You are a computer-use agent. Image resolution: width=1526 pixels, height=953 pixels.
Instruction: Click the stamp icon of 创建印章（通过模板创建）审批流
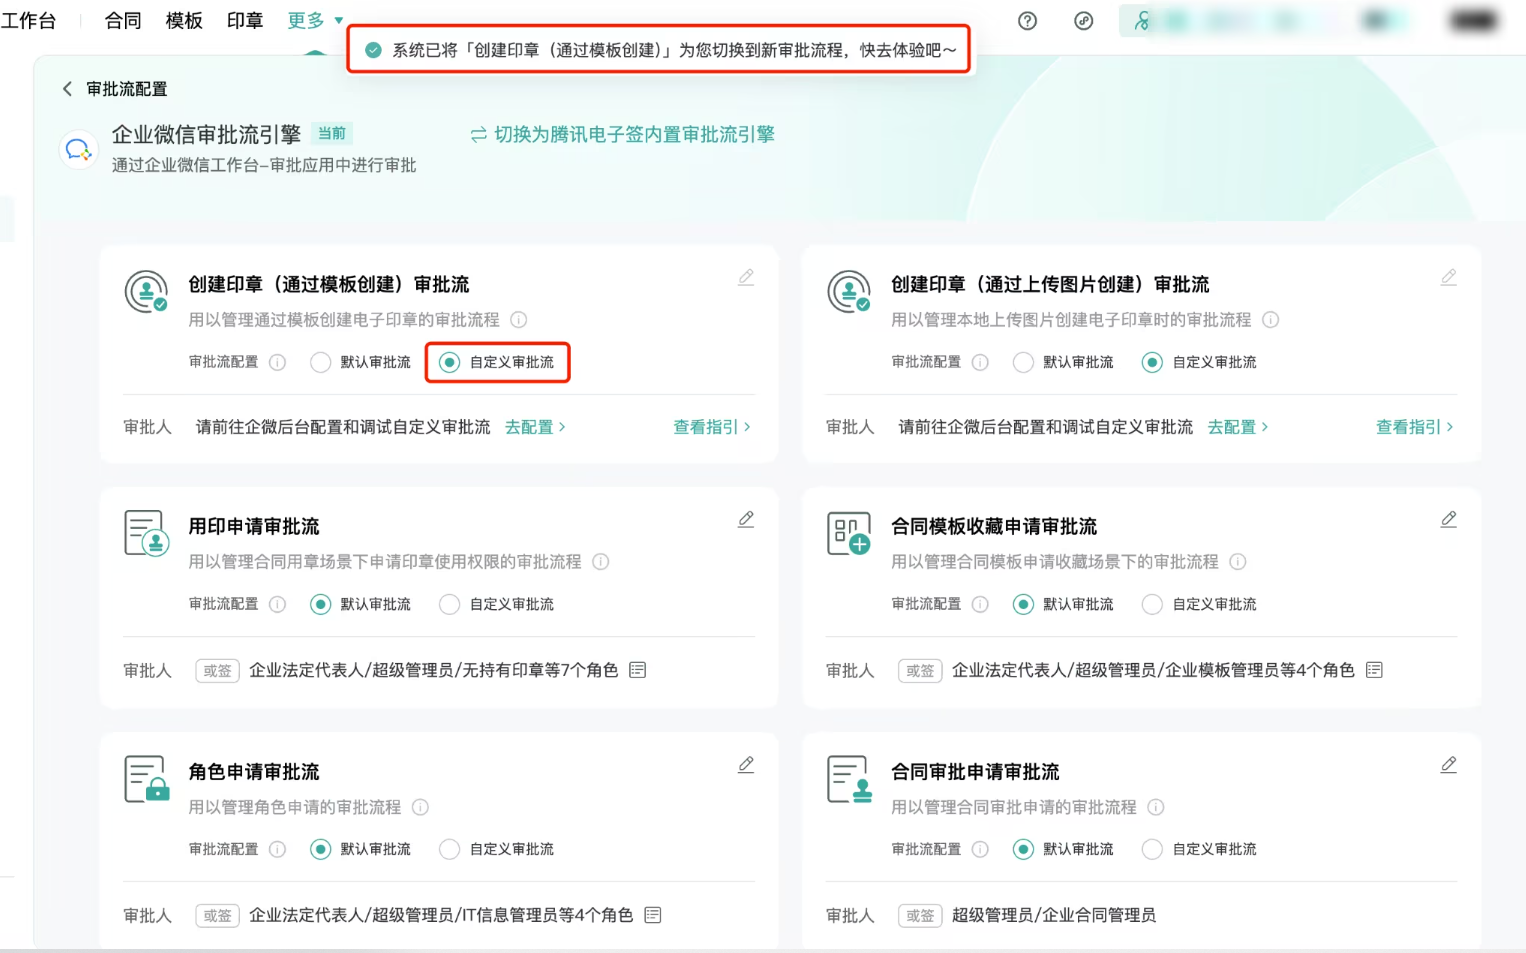pos(146,292)
